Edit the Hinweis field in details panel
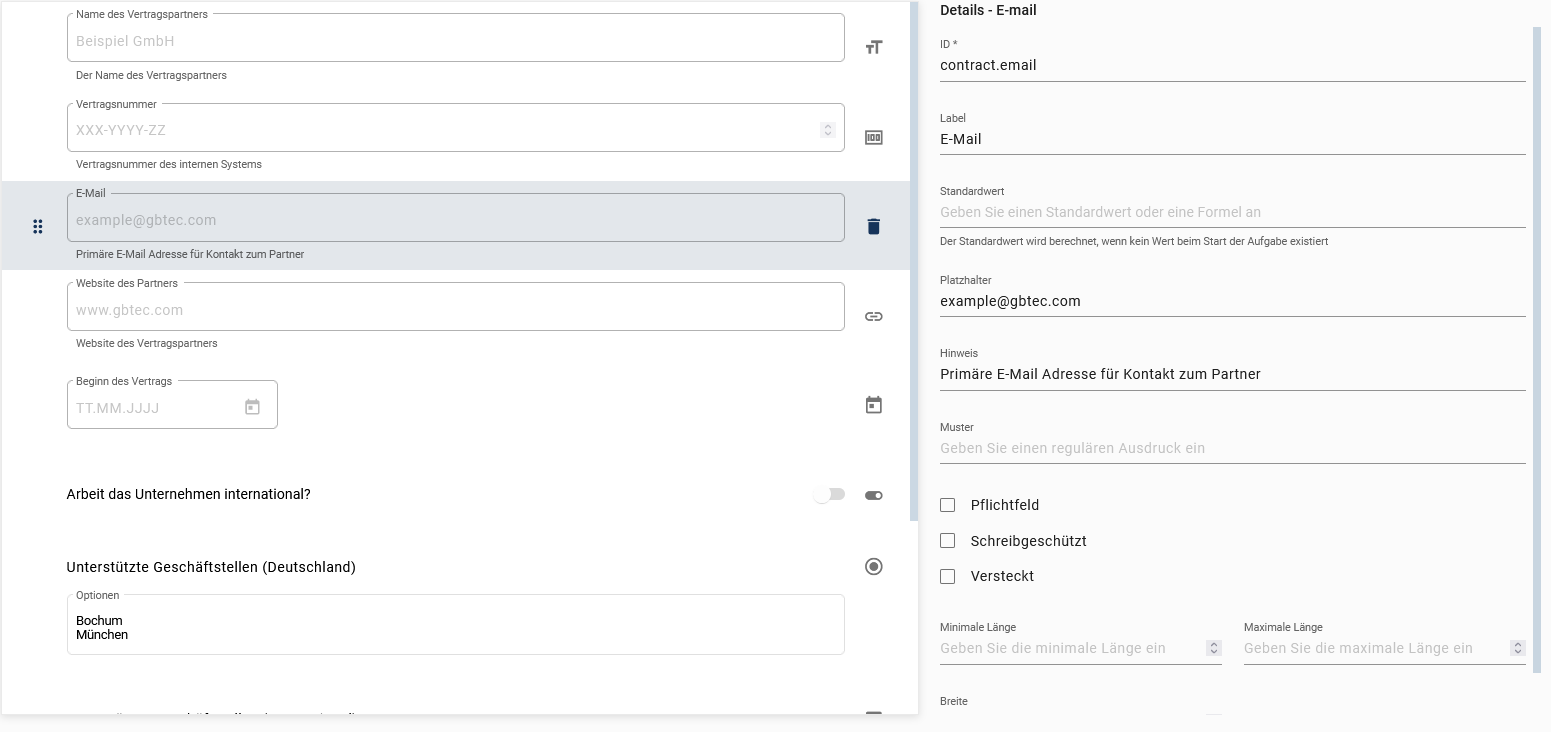 (1233, 374)
